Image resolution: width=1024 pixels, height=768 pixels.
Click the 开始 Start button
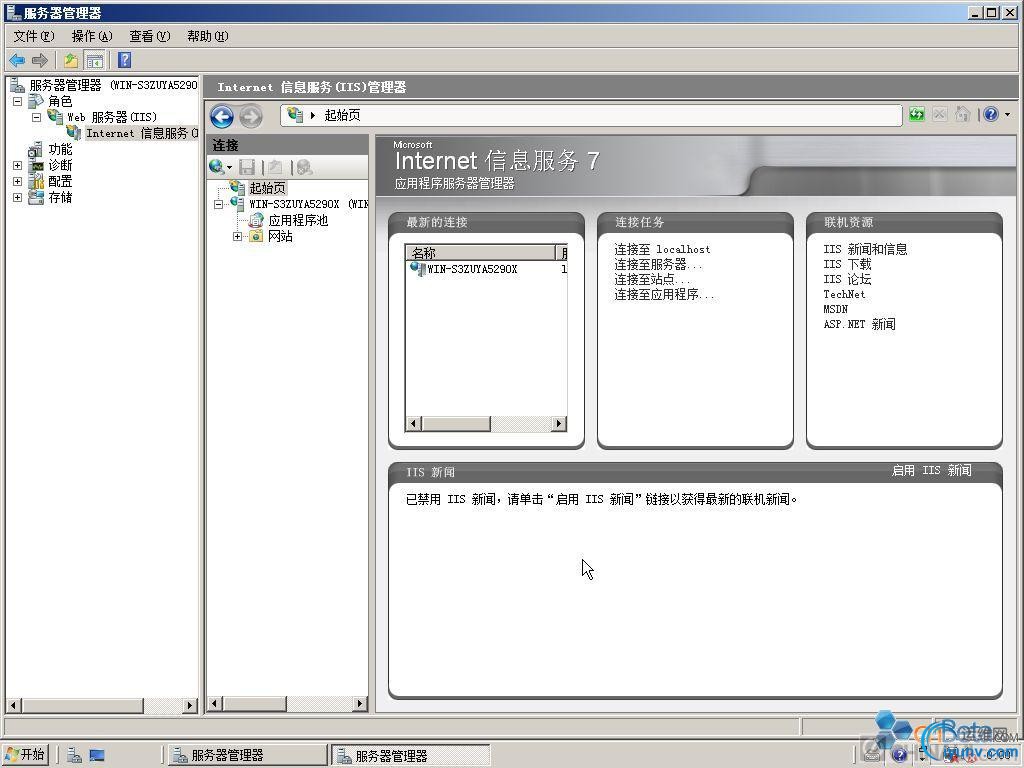25,755
